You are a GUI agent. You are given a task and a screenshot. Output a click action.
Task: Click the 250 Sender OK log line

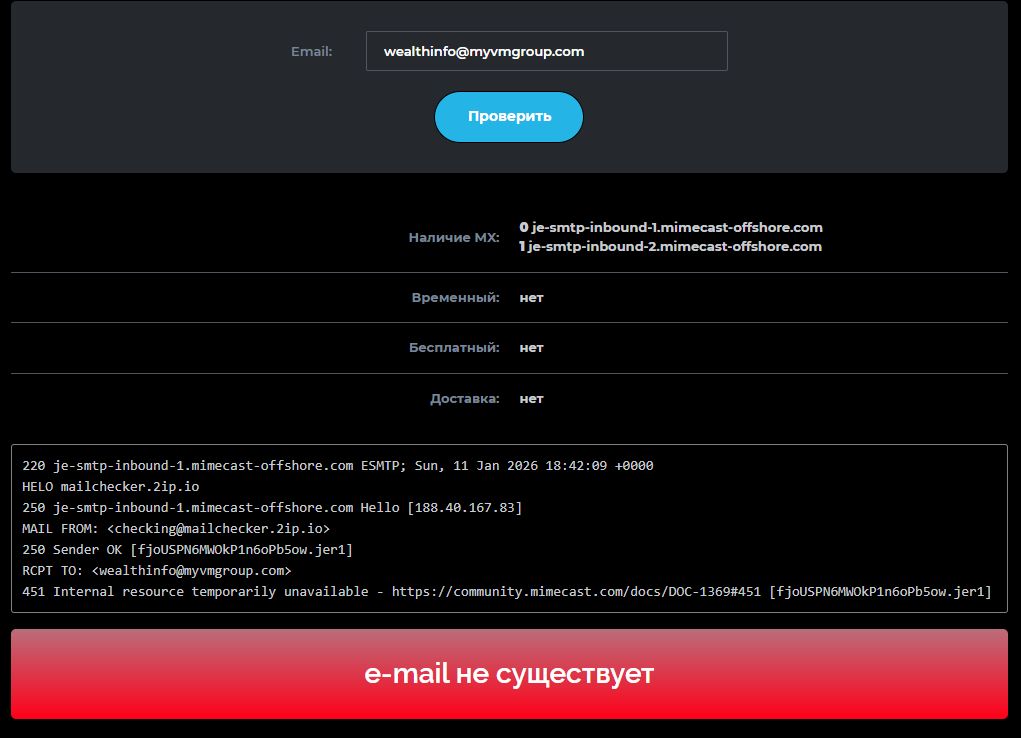point(187,550)
